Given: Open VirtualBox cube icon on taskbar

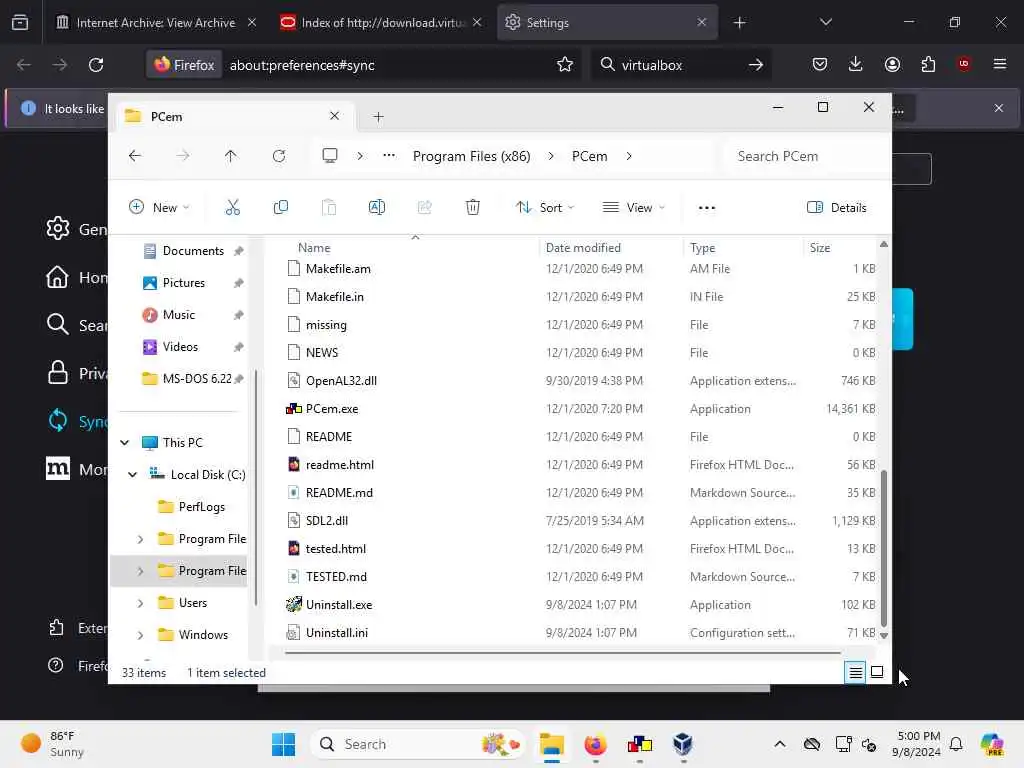Looking at the screenshot, I should click(x=682, y=744).
